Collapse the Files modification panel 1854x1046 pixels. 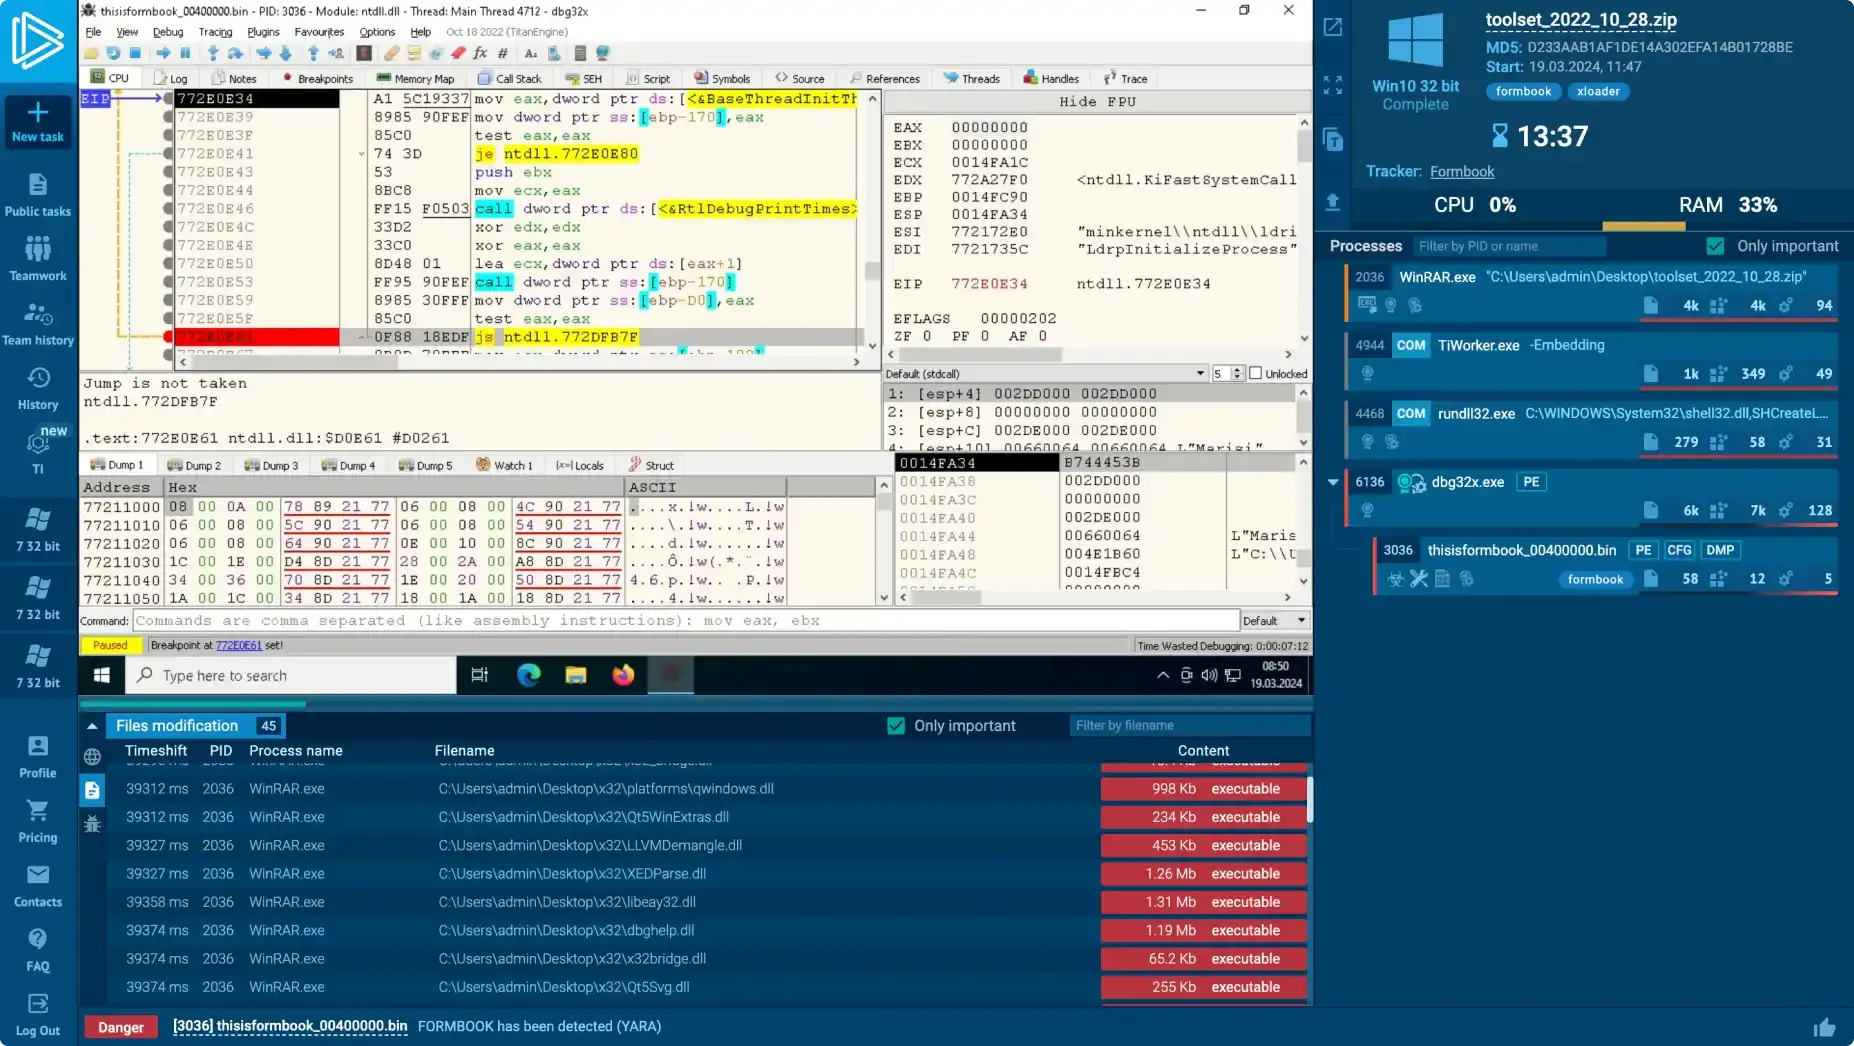tap(92, 726)
